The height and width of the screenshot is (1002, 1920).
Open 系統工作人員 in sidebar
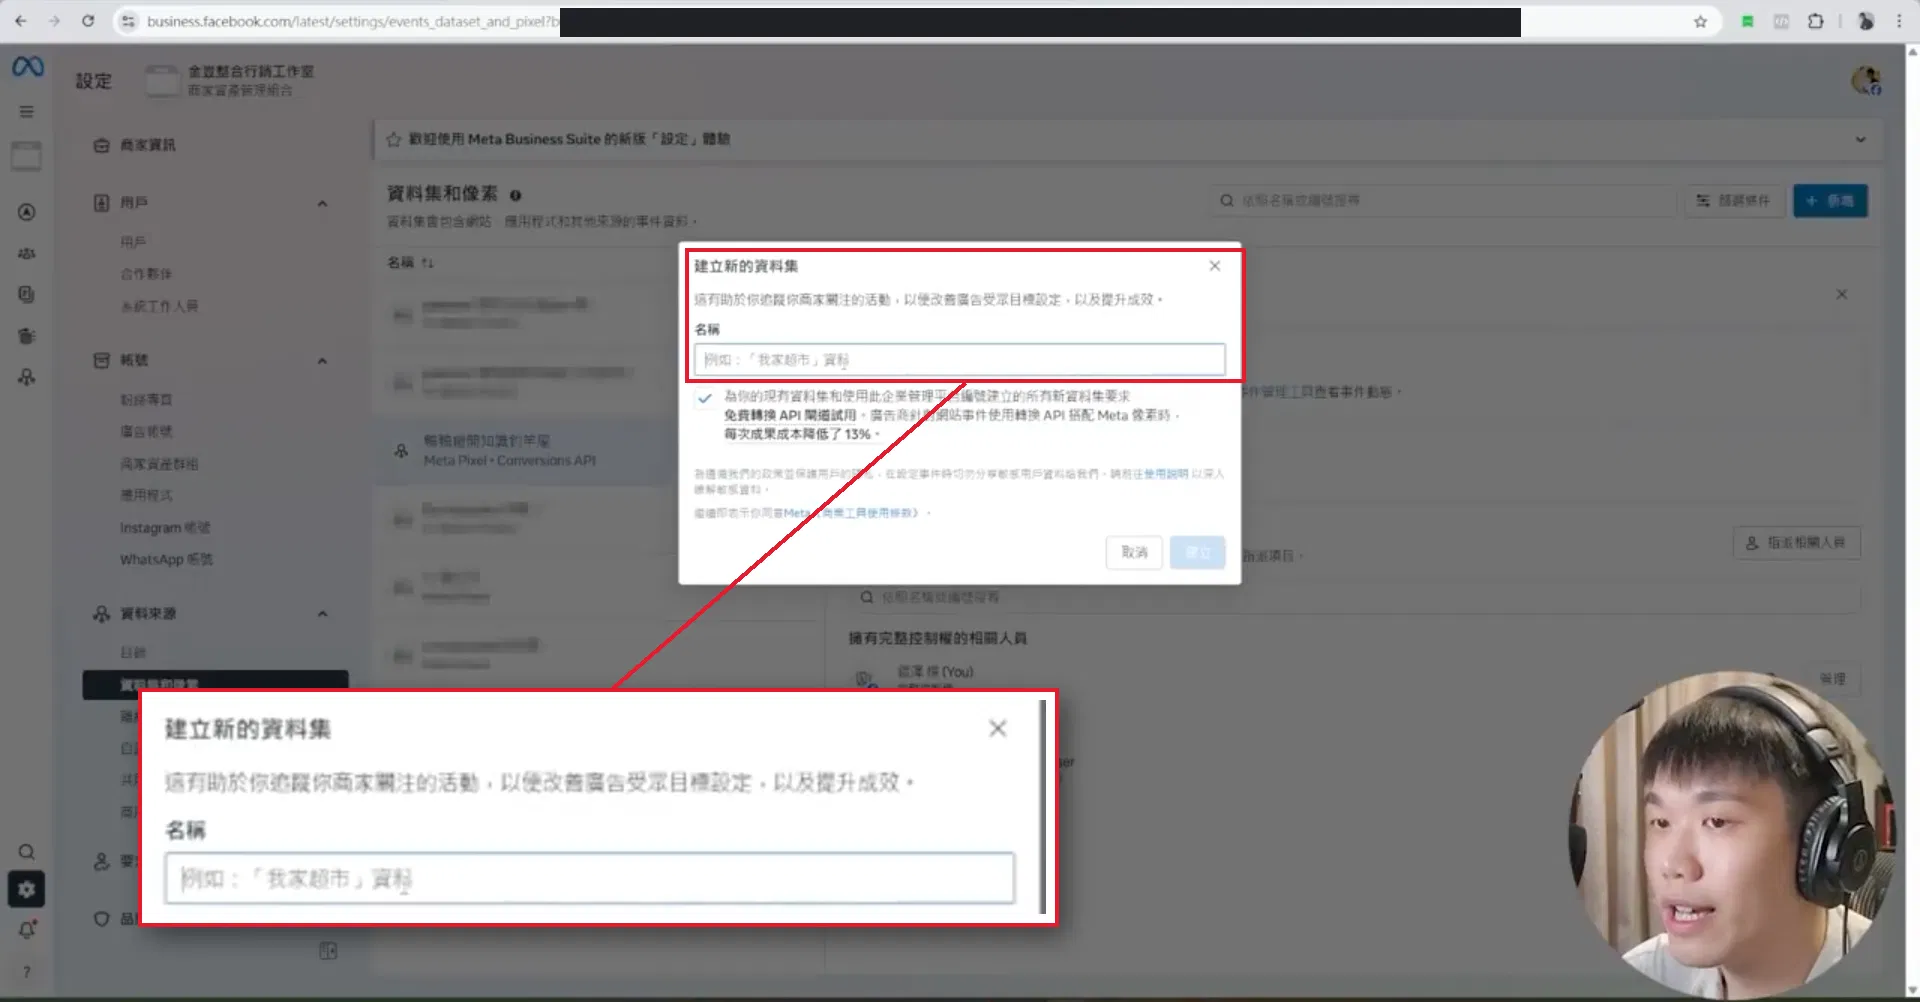[159, 306]
